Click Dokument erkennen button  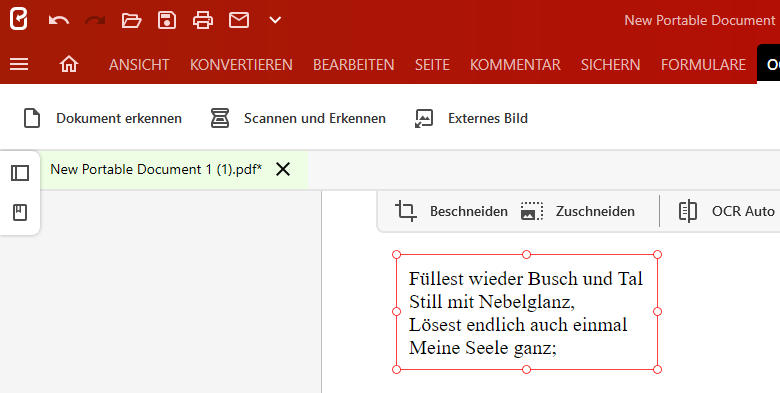(x=102, y=118)
